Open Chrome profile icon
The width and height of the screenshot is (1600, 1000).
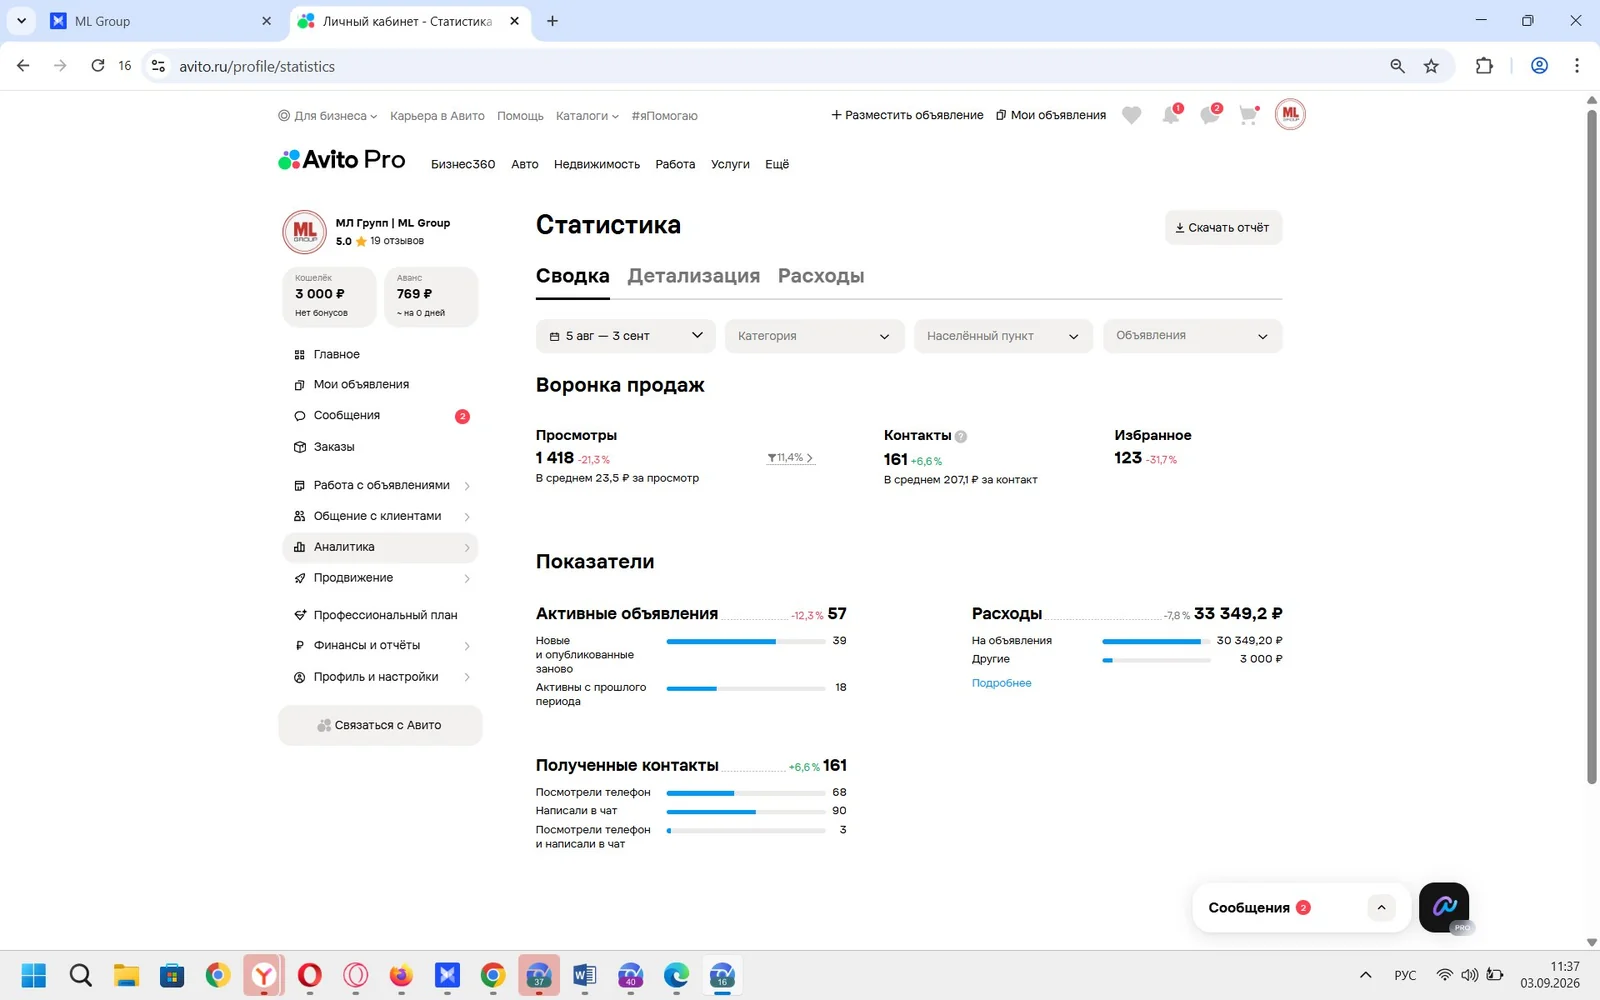pos(1539,66)
